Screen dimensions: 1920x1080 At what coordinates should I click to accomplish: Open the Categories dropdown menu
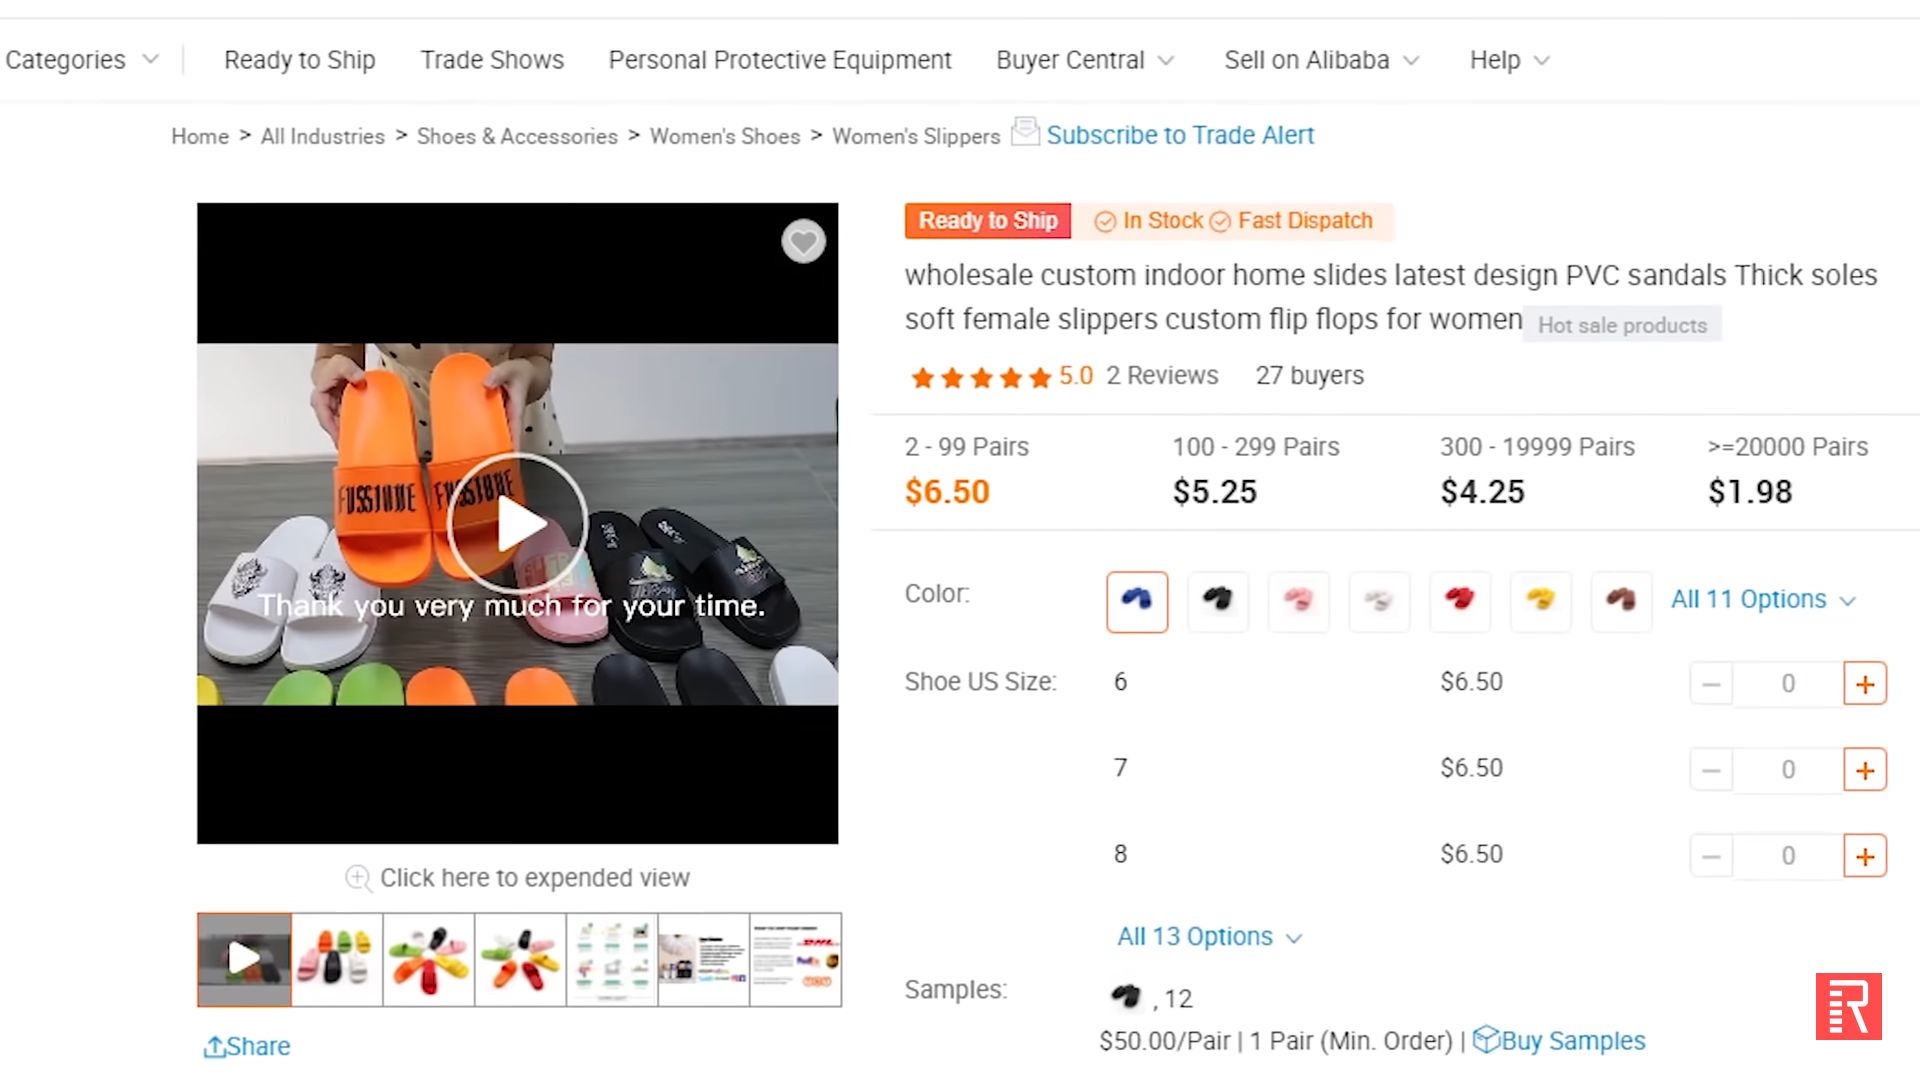(82, 60)
